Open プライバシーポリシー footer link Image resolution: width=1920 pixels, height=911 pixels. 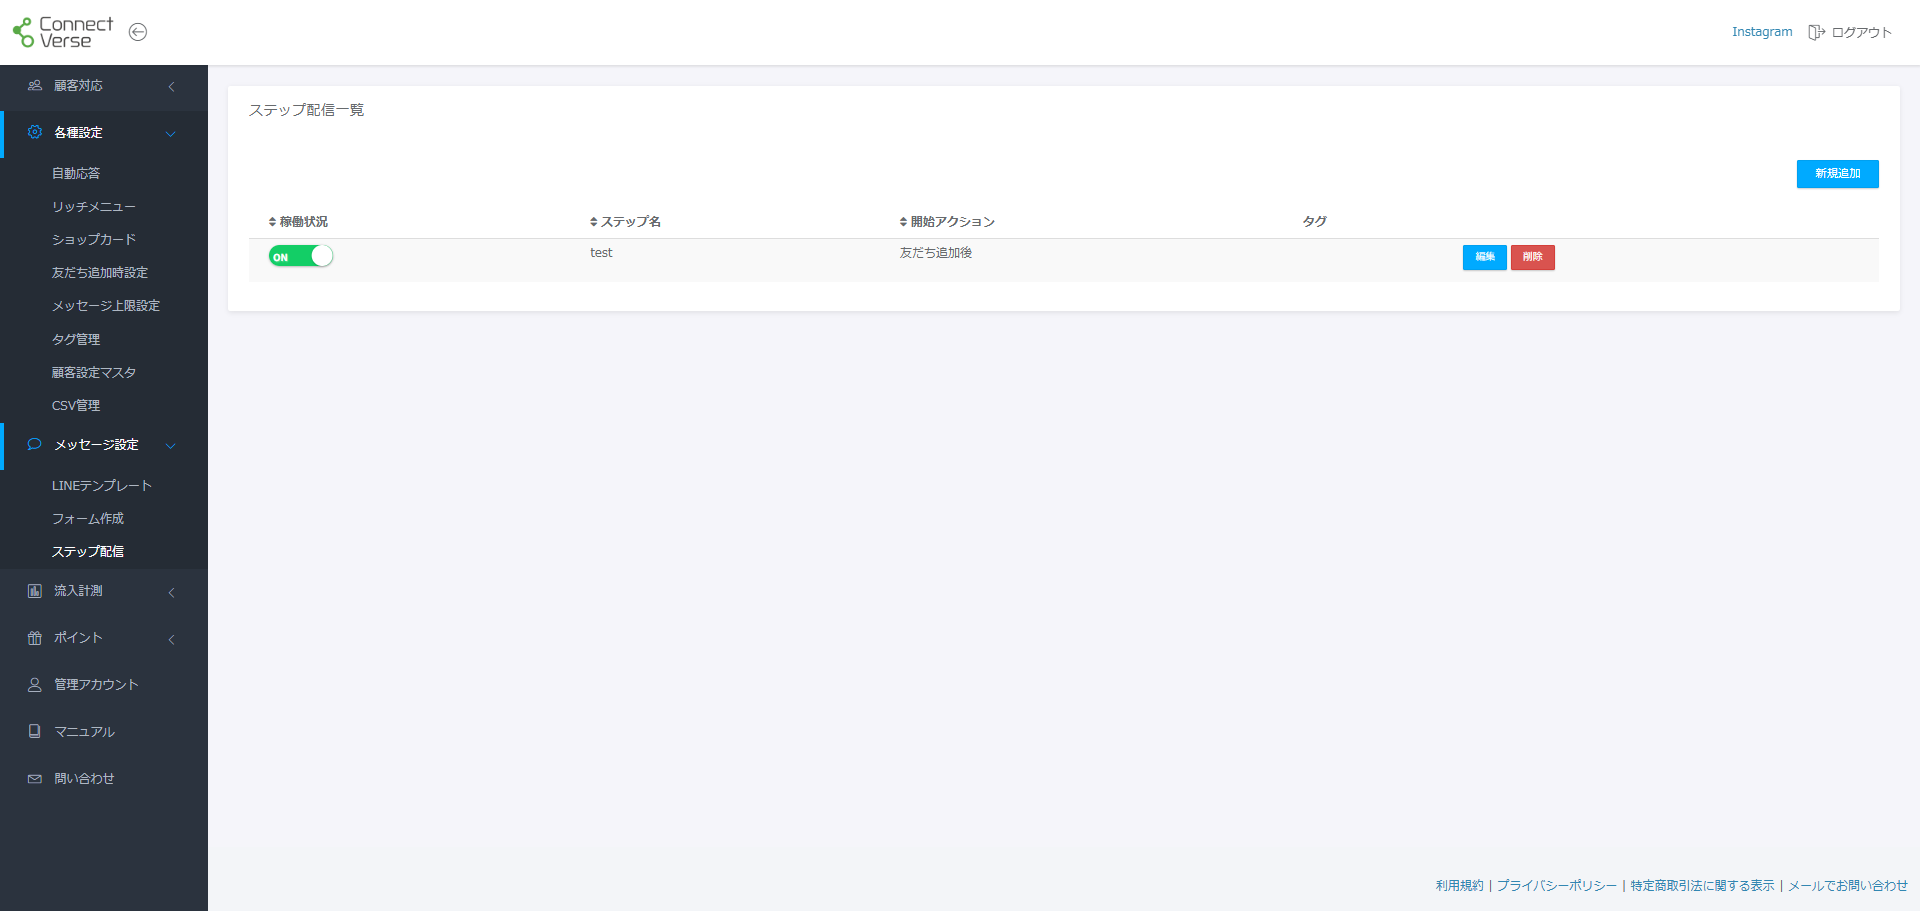click(x=1556, y=886)
